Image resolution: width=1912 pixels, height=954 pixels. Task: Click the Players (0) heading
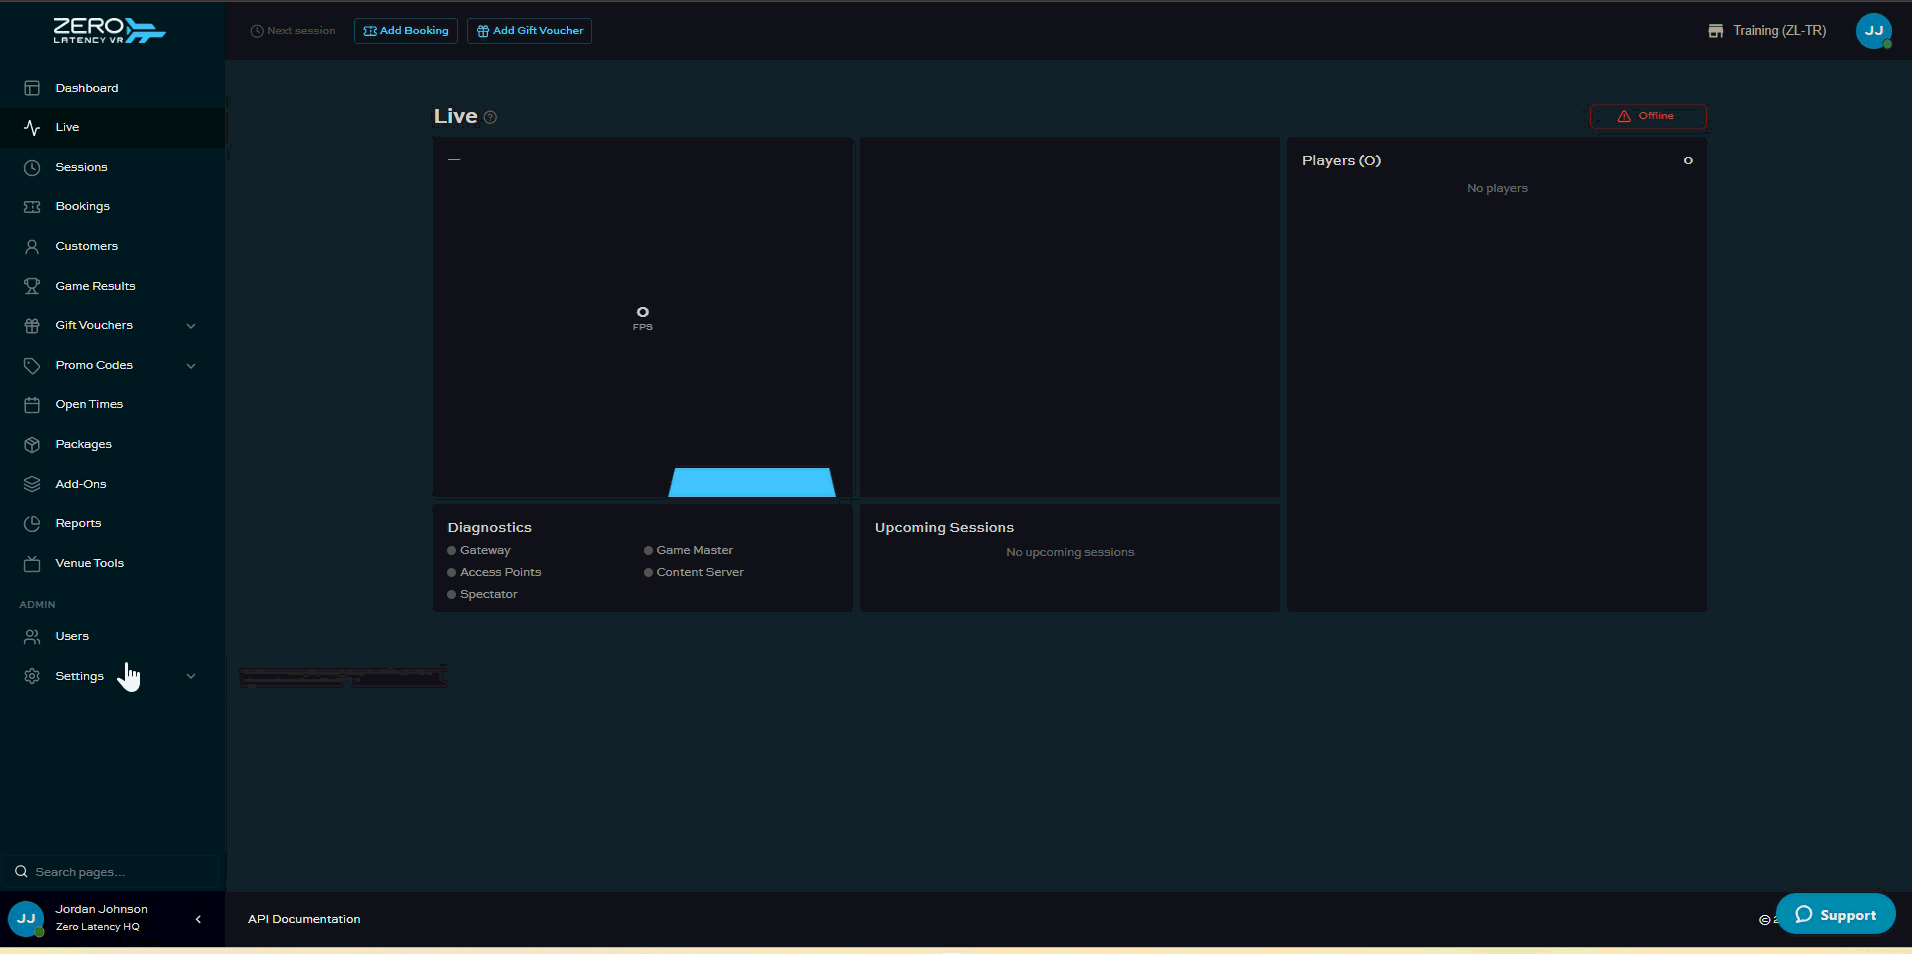tap(1341, 161)
